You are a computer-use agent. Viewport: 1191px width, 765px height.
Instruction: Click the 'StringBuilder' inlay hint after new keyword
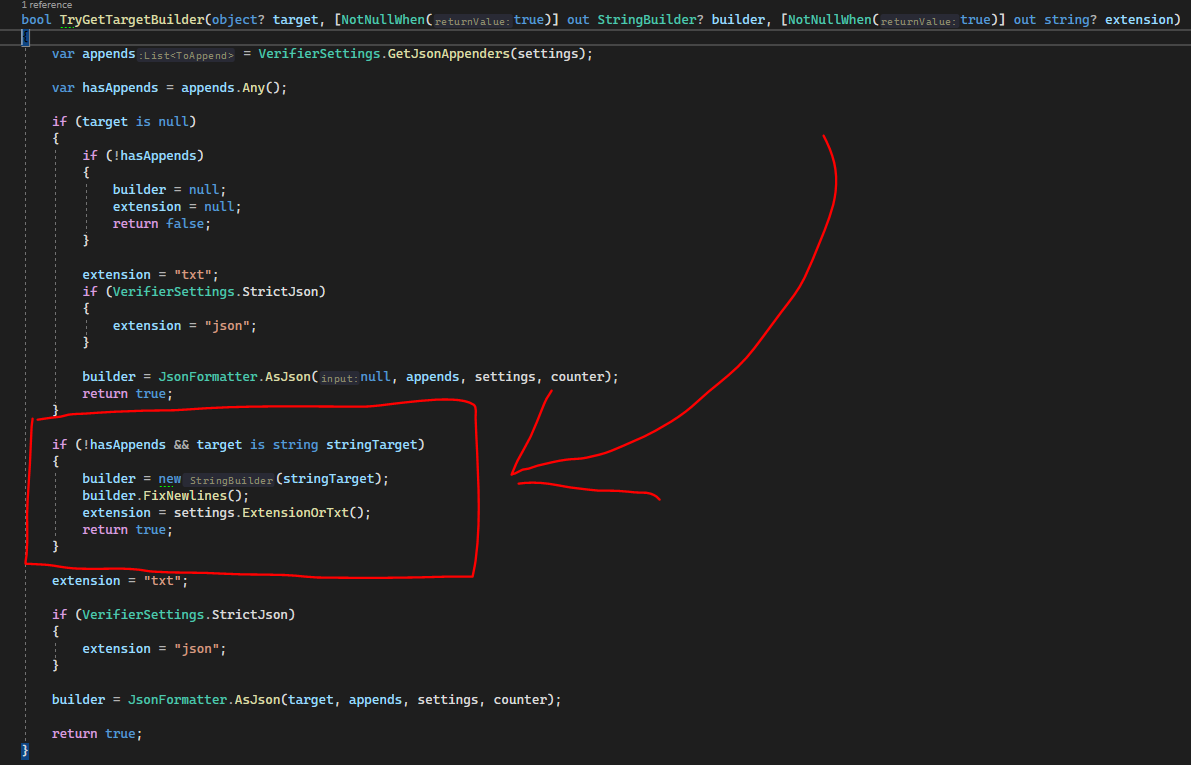pos(231,479)
